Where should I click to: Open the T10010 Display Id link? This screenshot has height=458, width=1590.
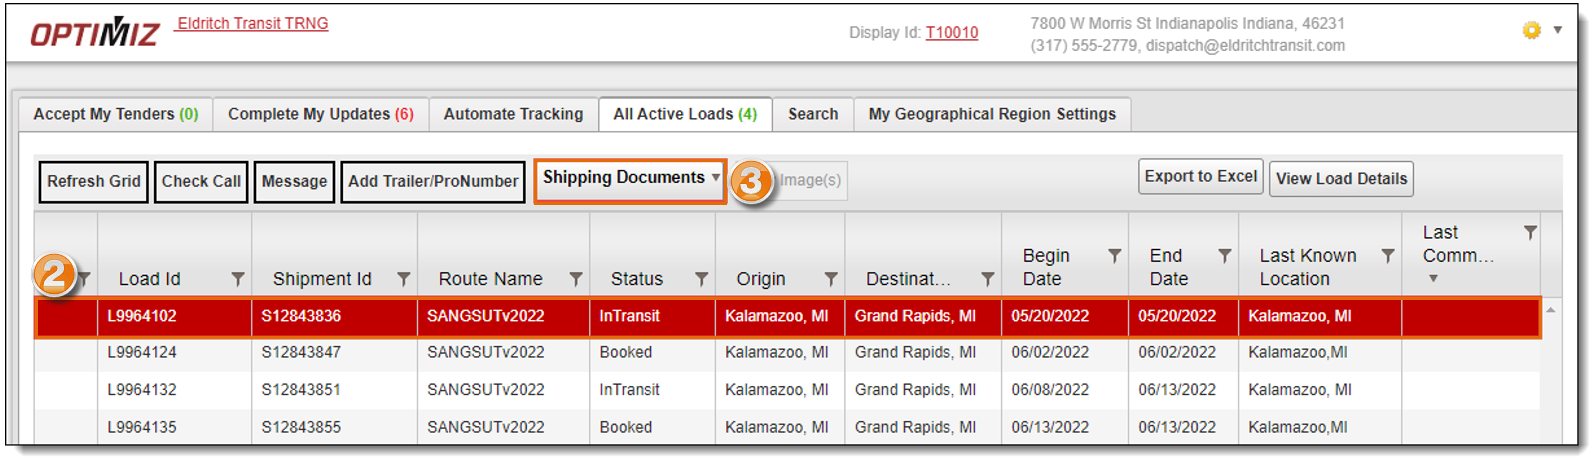(x=951, y=33)
